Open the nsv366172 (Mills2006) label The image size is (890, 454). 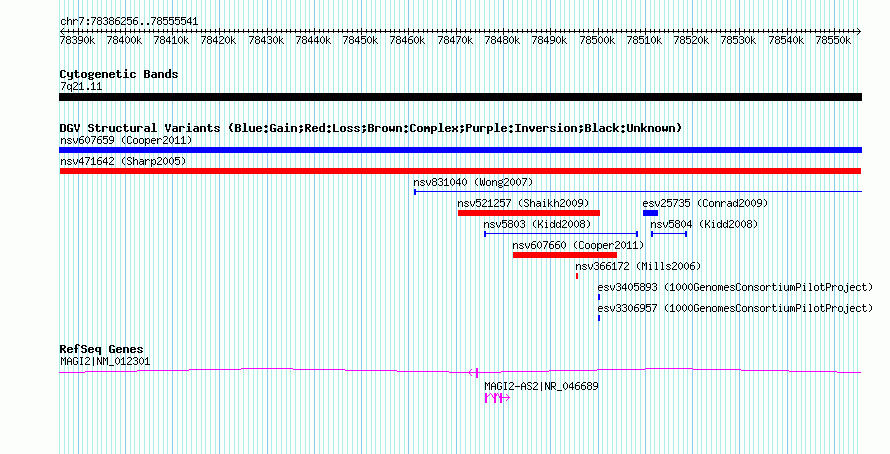pos(638,266)
